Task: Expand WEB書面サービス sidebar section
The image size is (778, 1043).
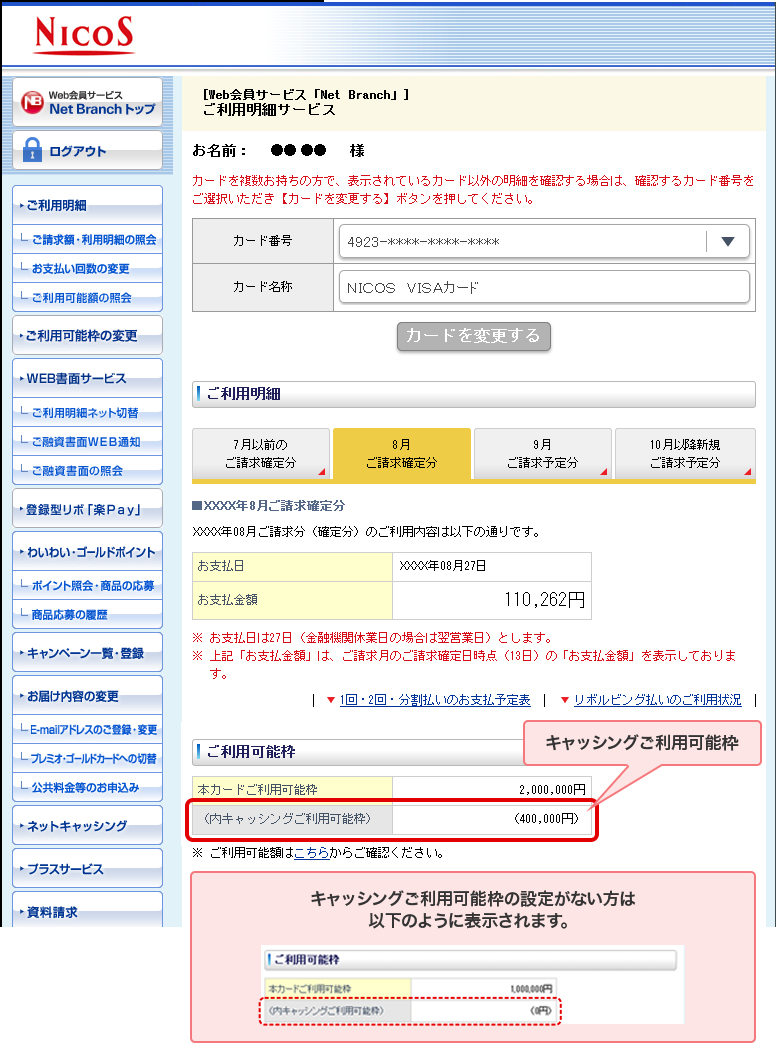Action: [x=87, y=379]
